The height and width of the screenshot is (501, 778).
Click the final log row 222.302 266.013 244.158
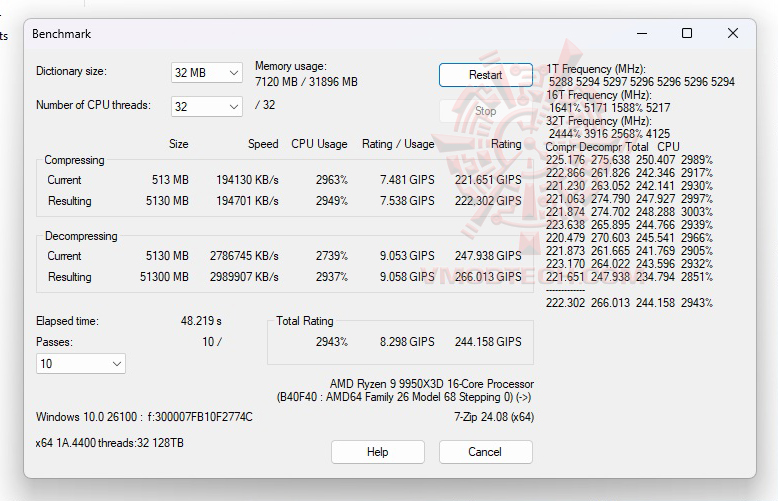point(629,303)
